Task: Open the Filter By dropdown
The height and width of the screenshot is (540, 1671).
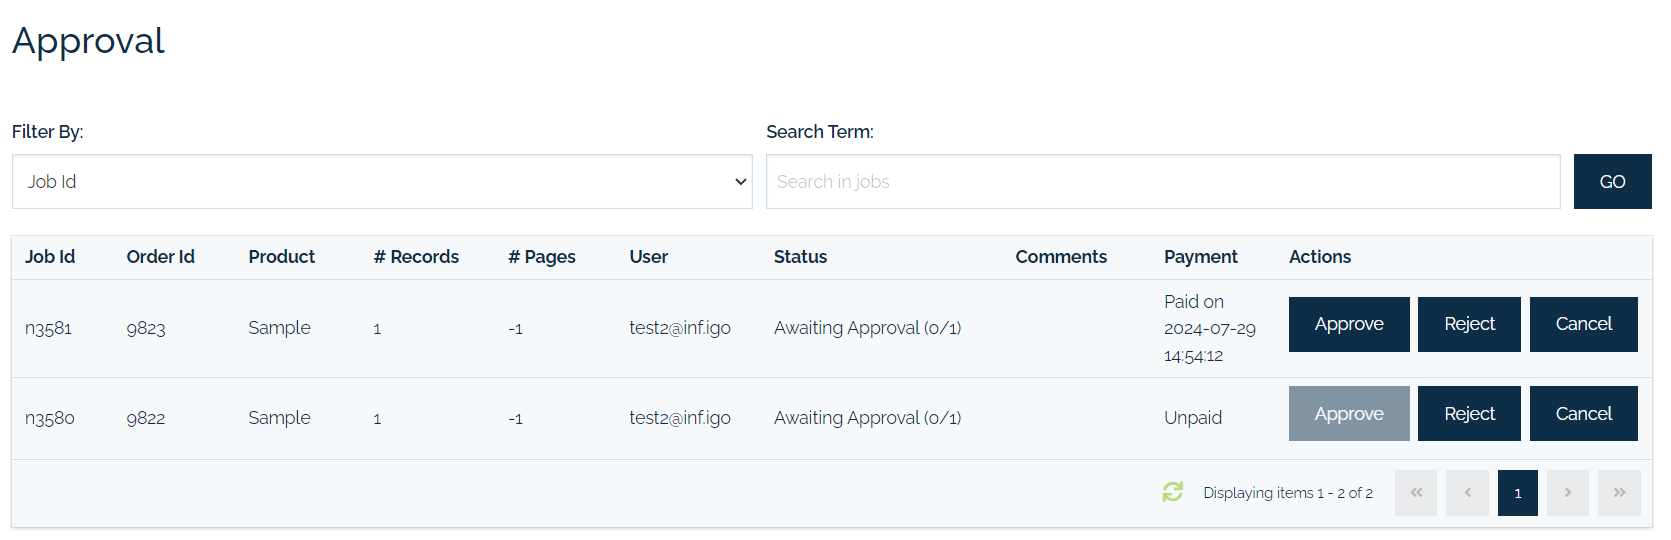Action: (382, 182)
